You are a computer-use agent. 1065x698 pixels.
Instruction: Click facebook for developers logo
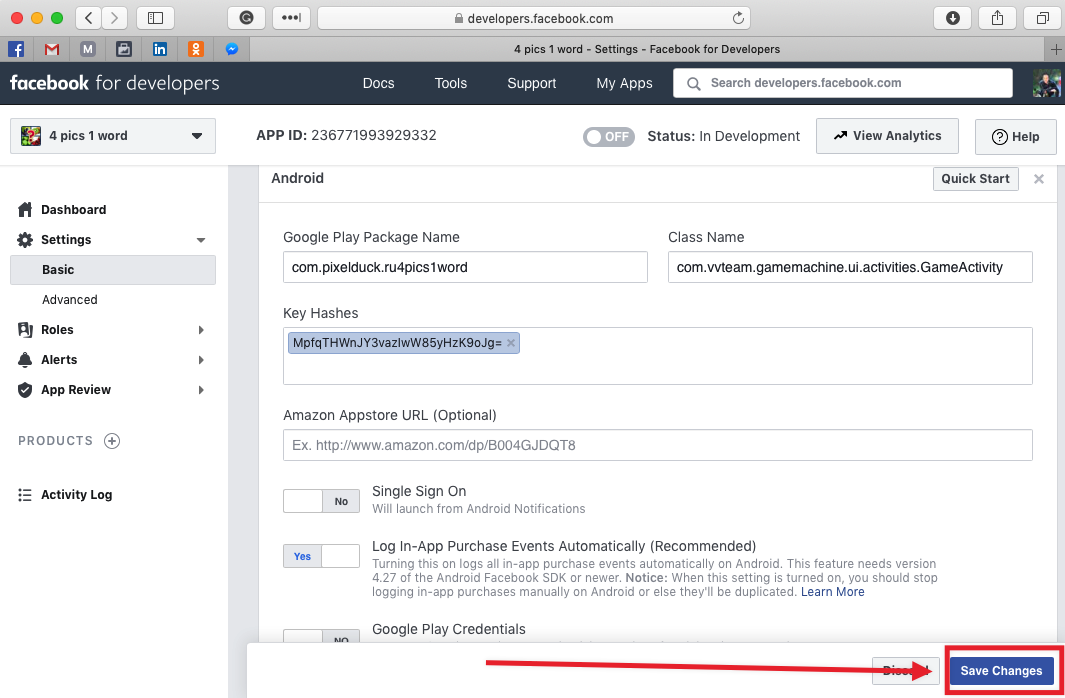[x=115, y=83]
